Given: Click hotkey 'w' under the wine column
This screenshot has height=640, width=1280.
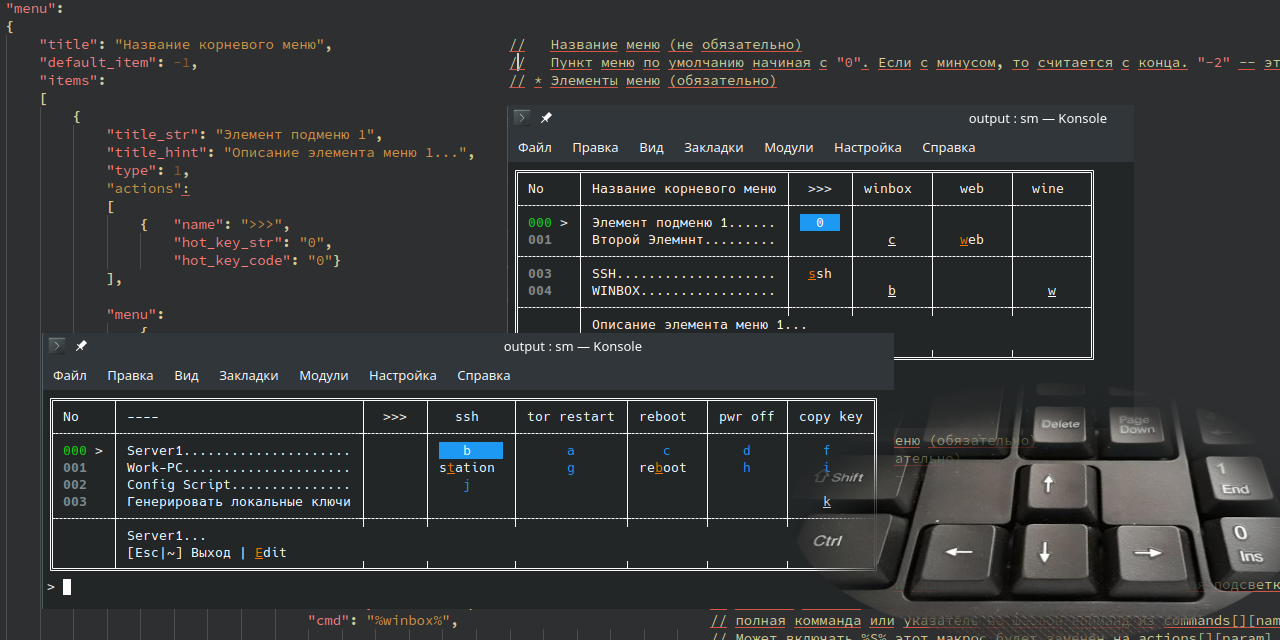Looking at the screenshot, I should 1052,291.
